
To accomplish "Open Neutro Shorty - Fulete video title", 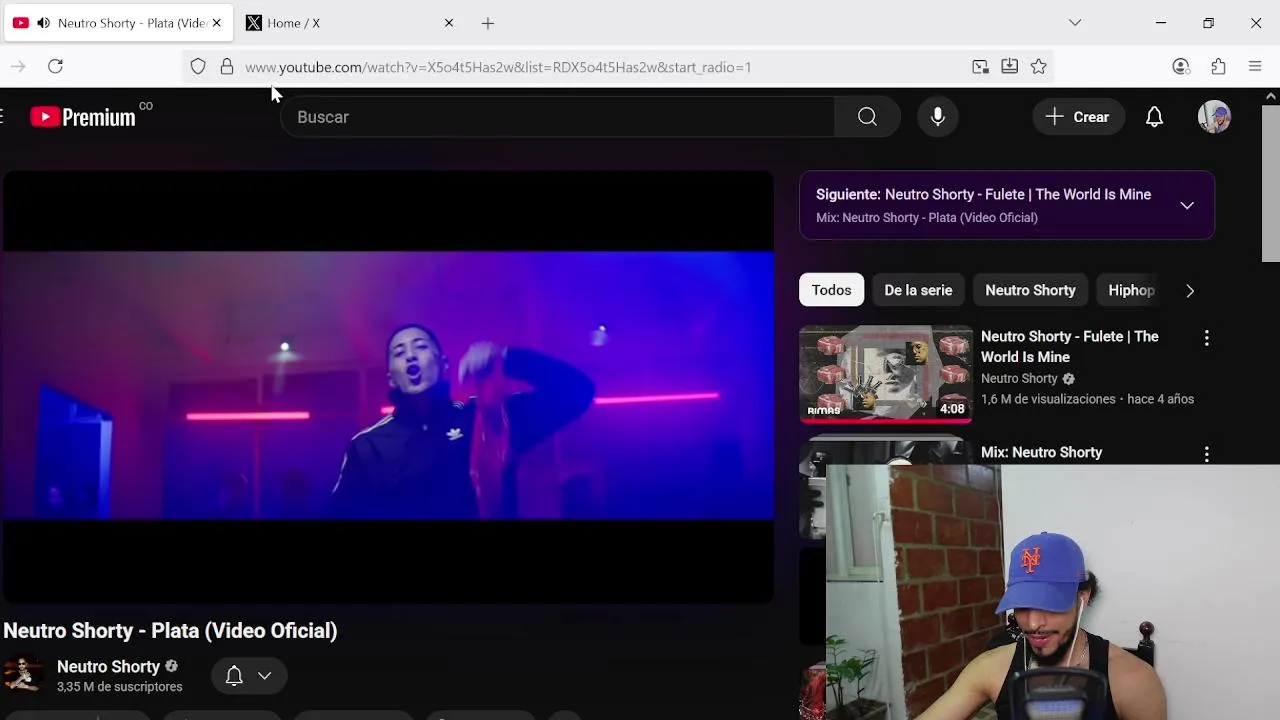I will pyautogui.click(x=1070, y=347).
